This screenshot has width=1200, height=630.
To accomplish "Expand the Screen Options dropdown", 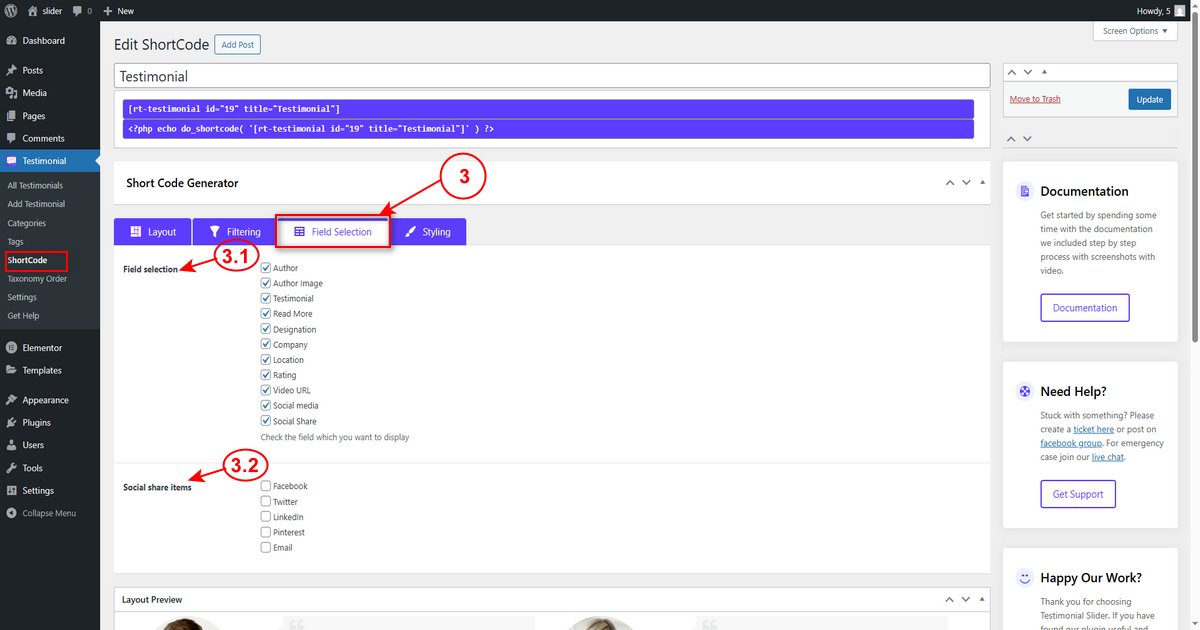I will point(1135,31).
